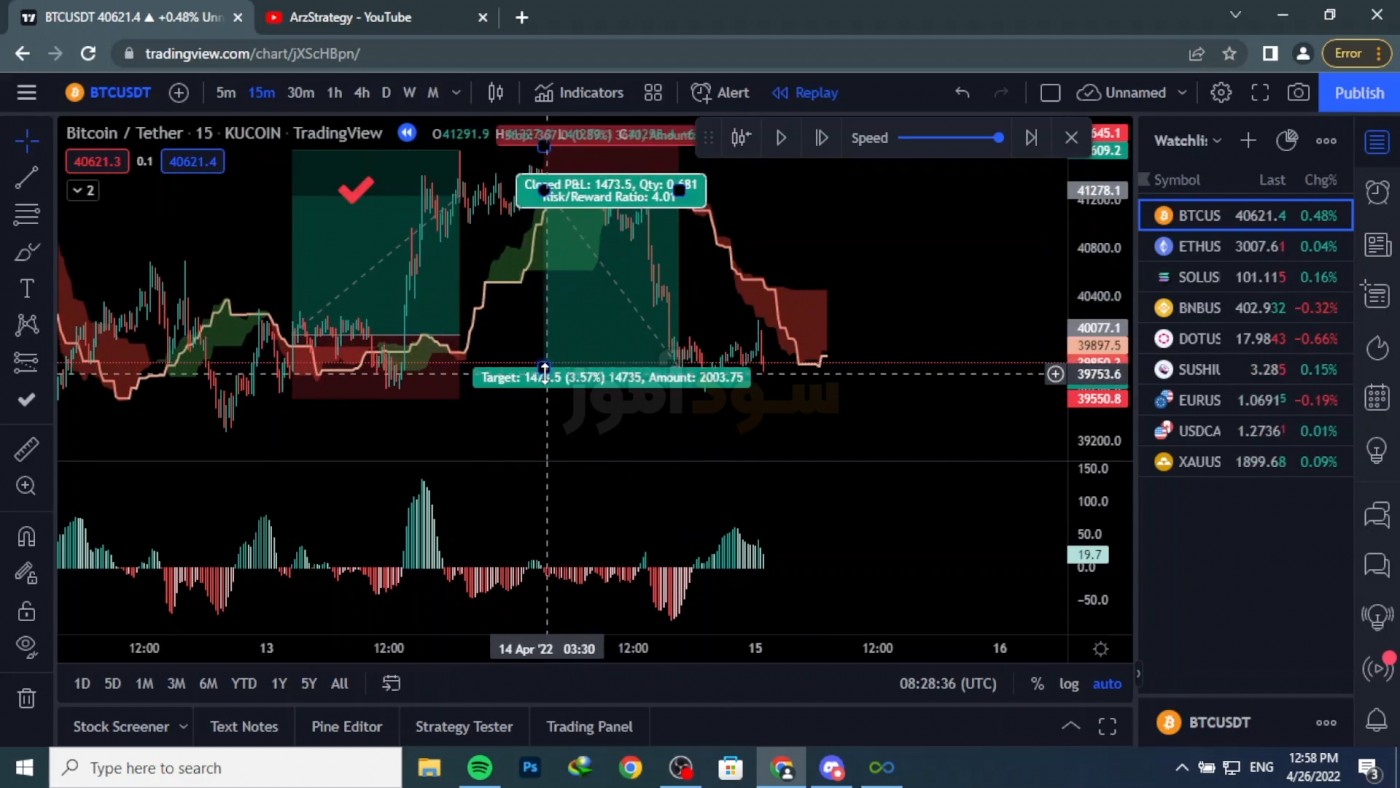Adjust the replay Speed slider
Image resolution: width=1400 pixels, height=788 pixels.
[951, 138]
